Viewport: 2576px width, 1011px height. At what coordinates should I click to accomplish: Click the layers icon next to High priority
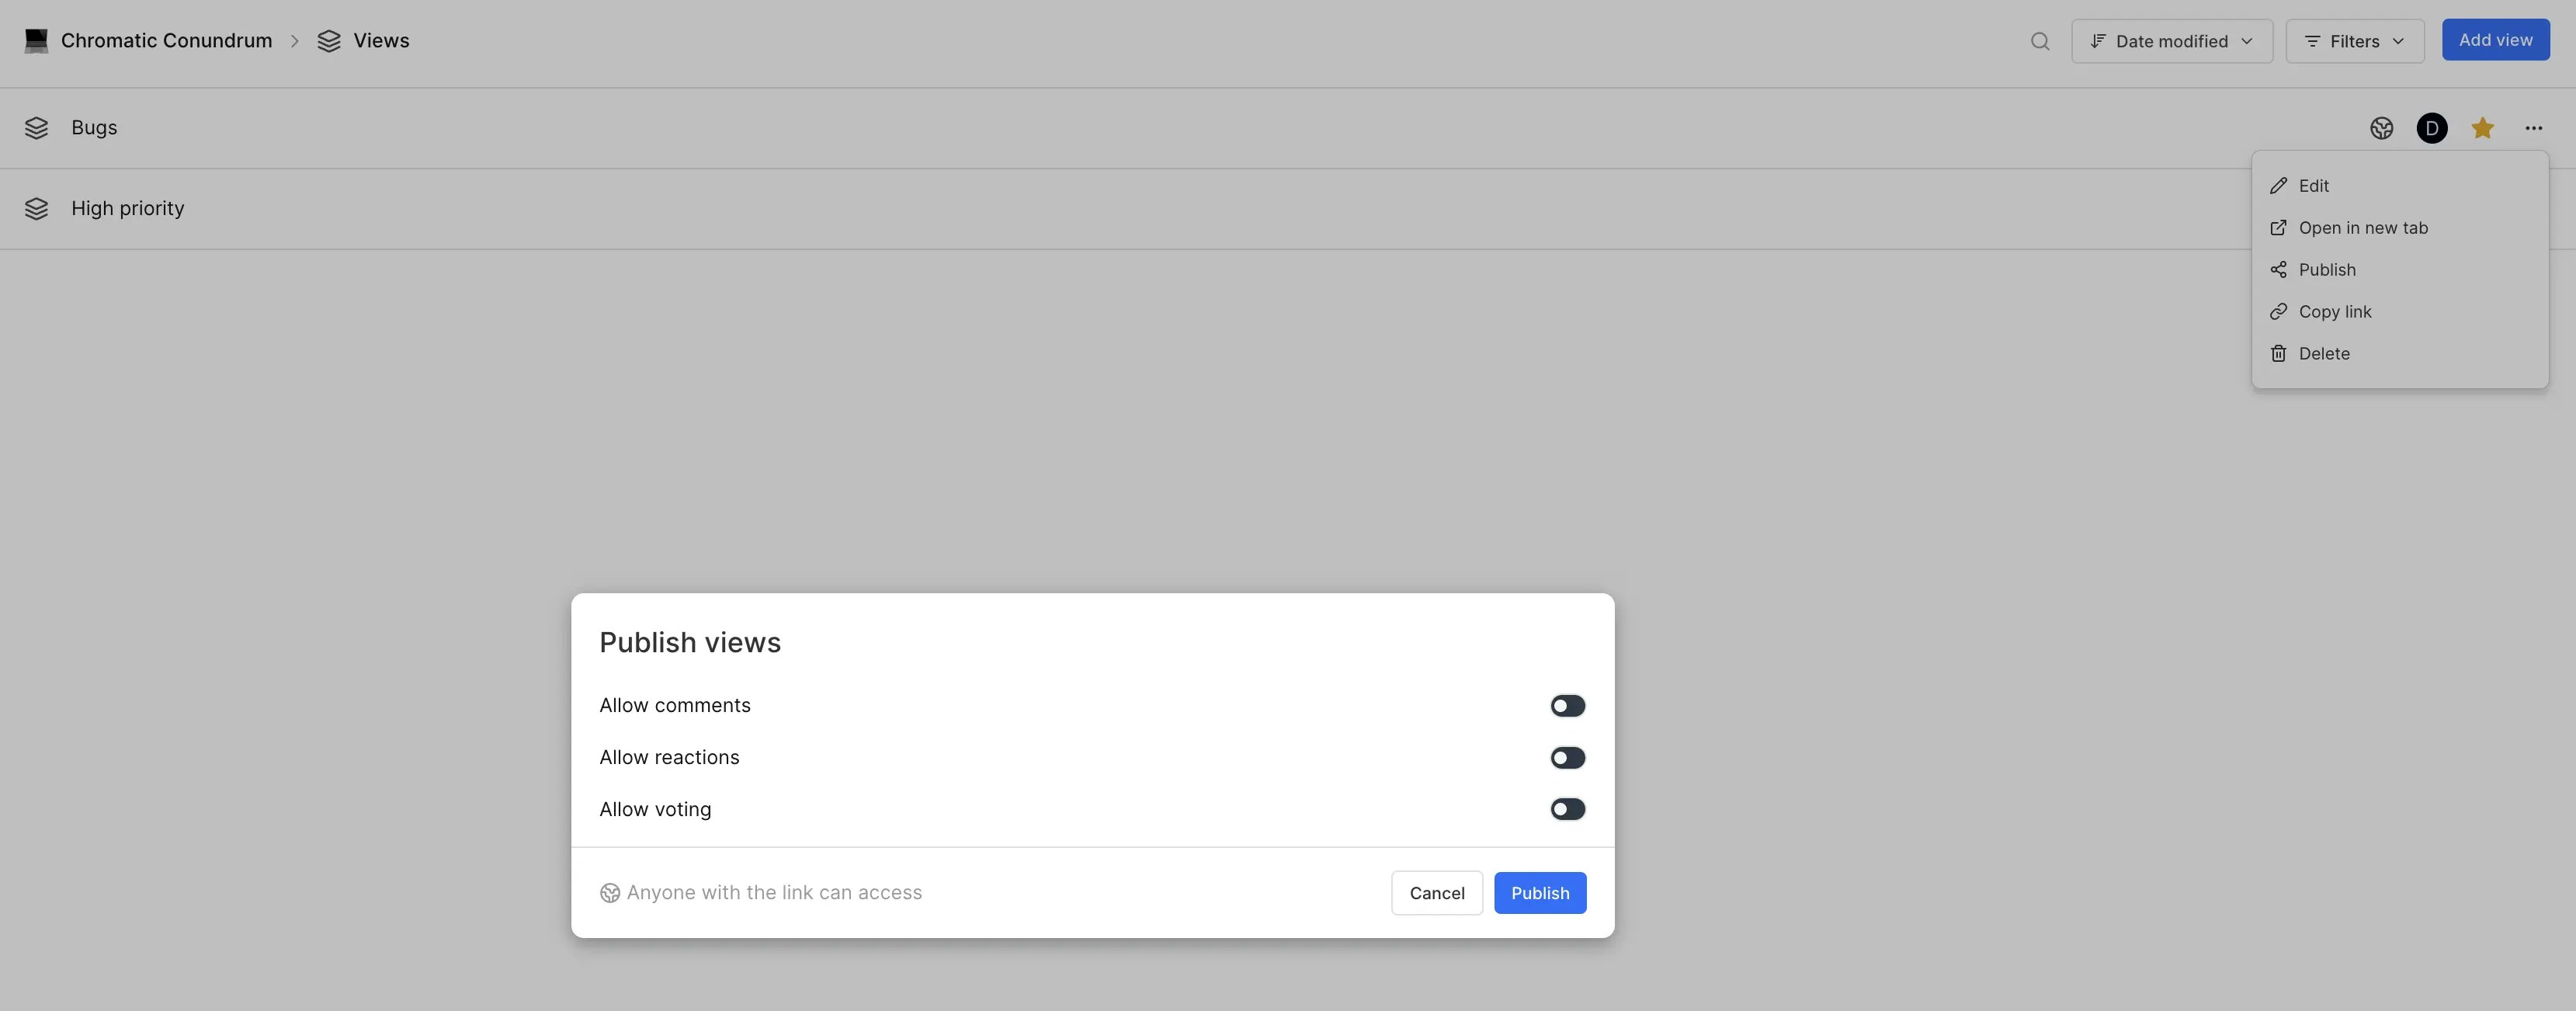point(37,209)
